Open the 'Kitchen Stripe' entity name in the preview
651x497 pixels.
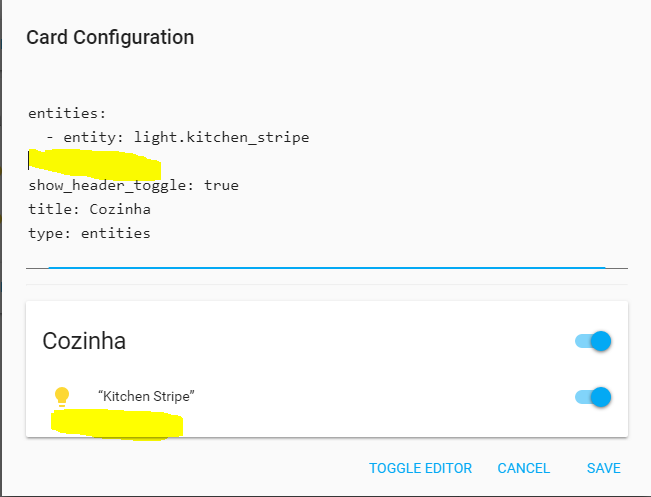click(146, 397)
